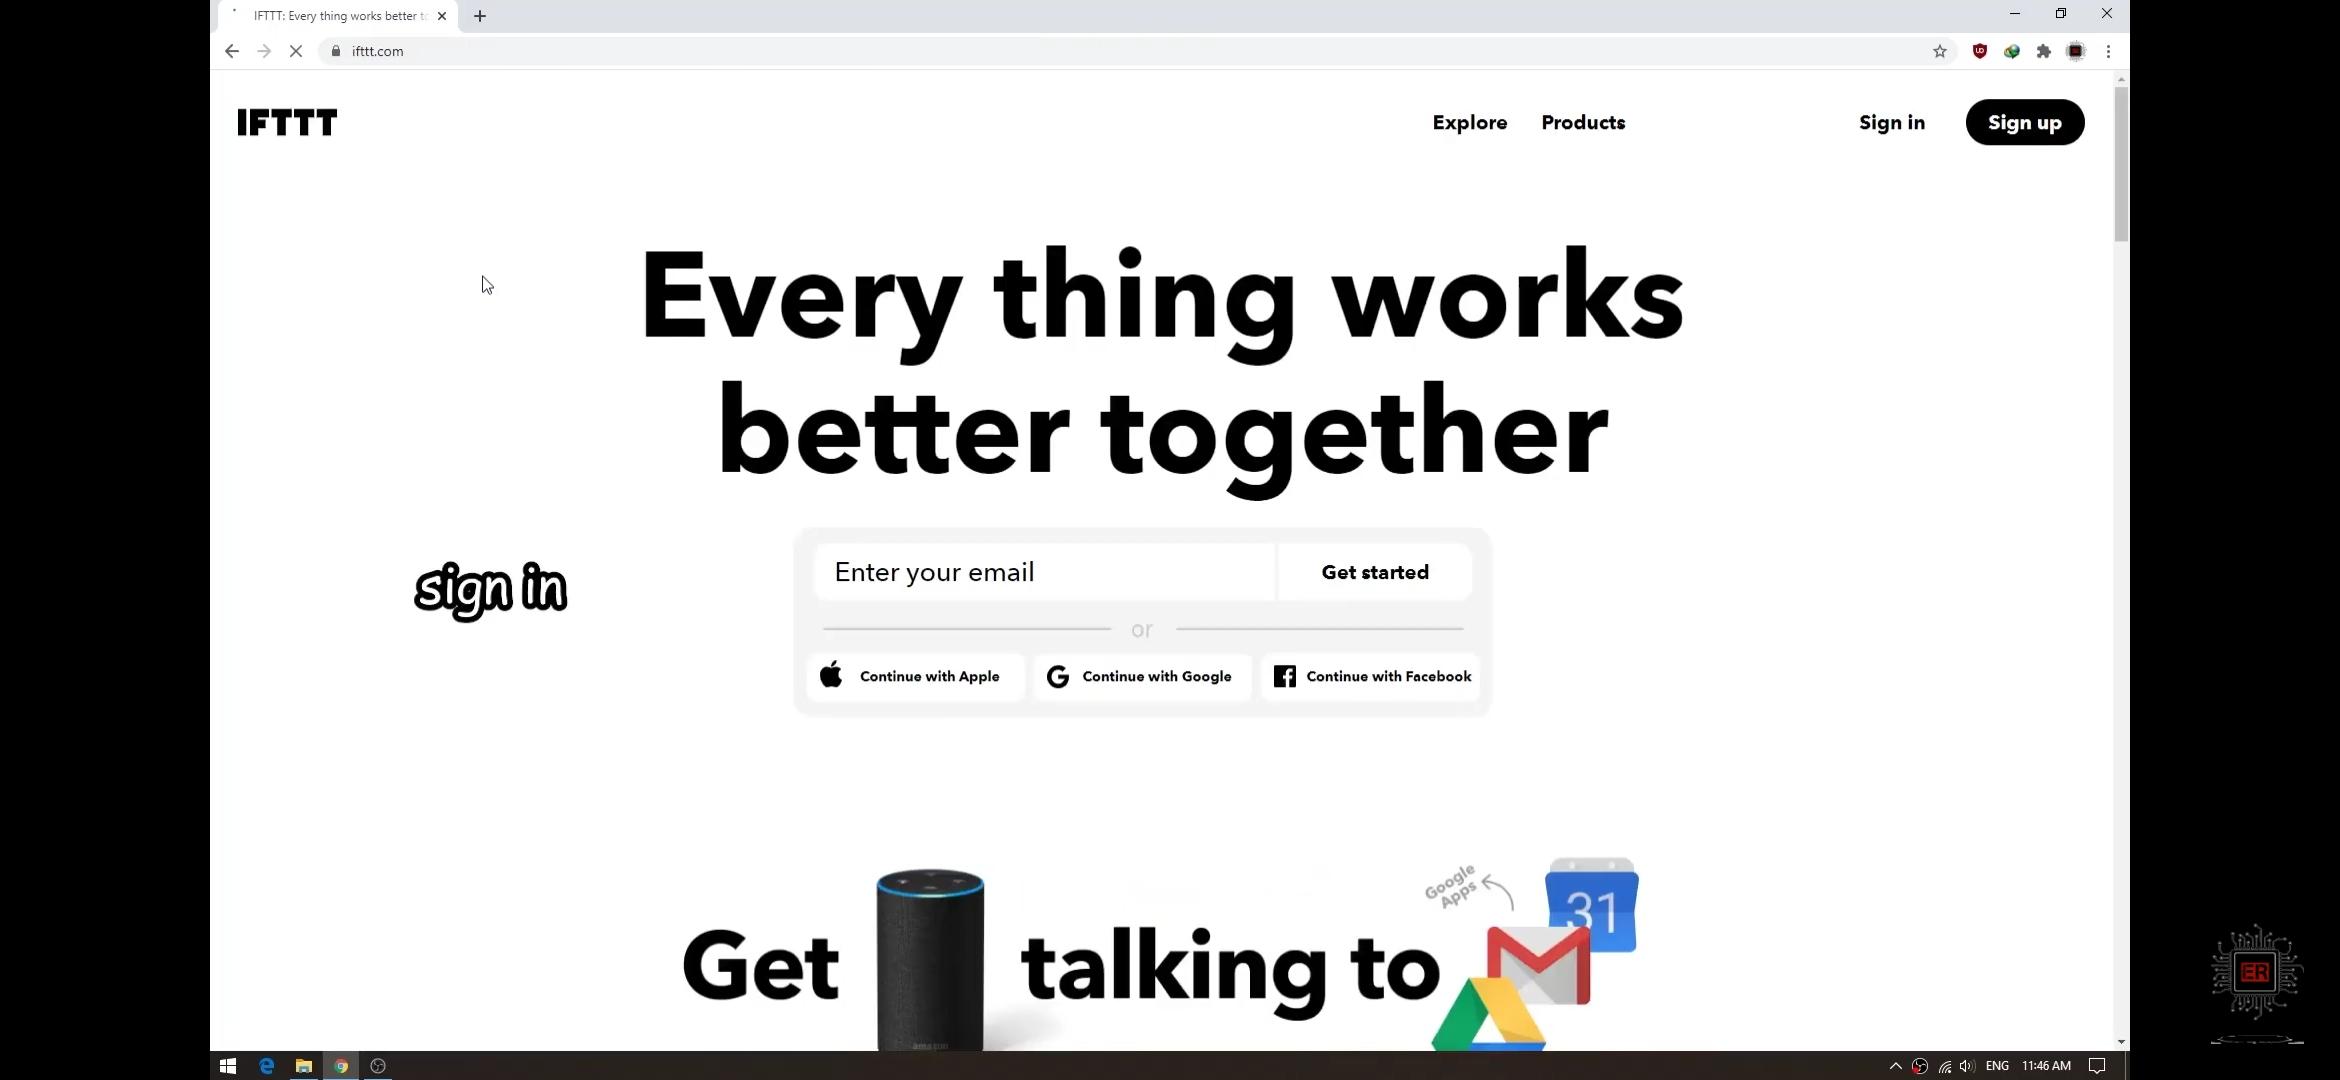
Task: Toggle the browser loading stop button
Action: [294, 51]
